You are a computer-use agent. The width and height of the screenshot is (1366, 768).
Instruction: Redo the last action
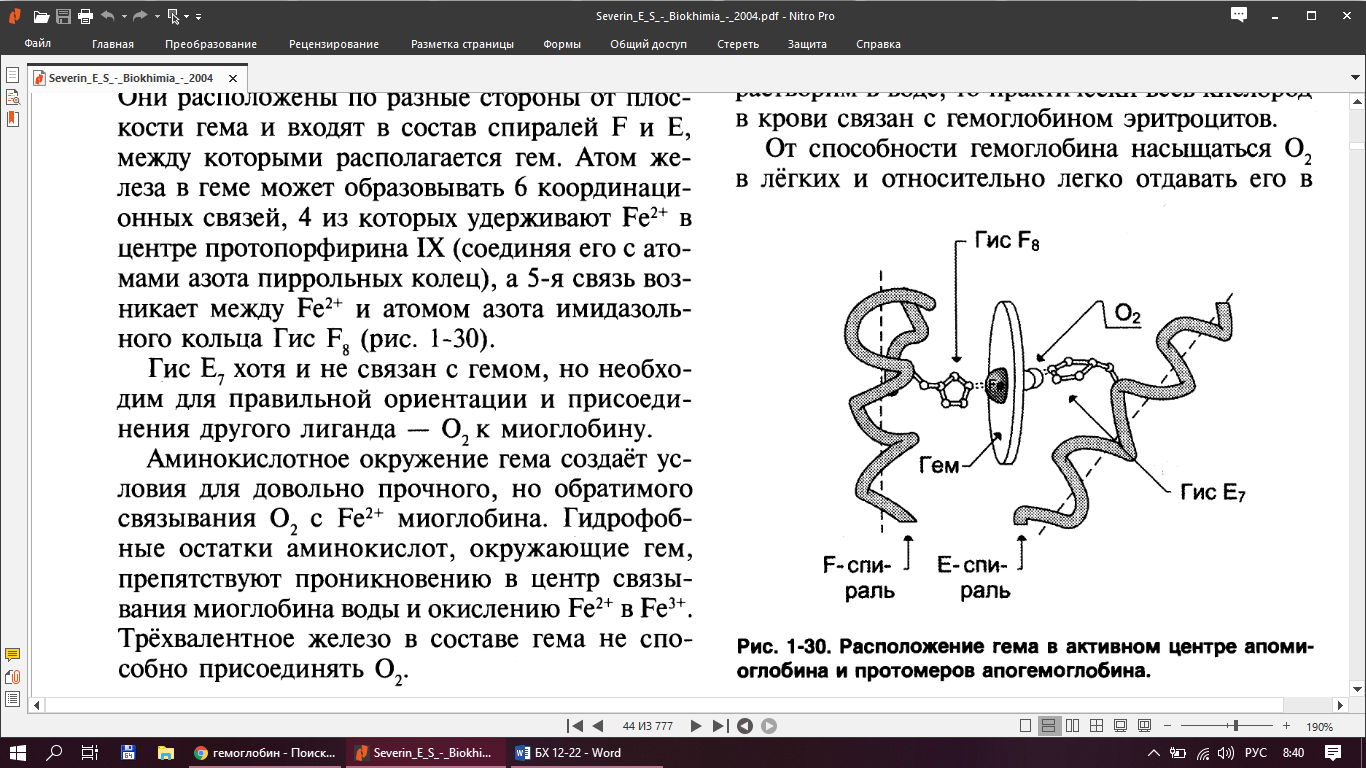point(139,16)
